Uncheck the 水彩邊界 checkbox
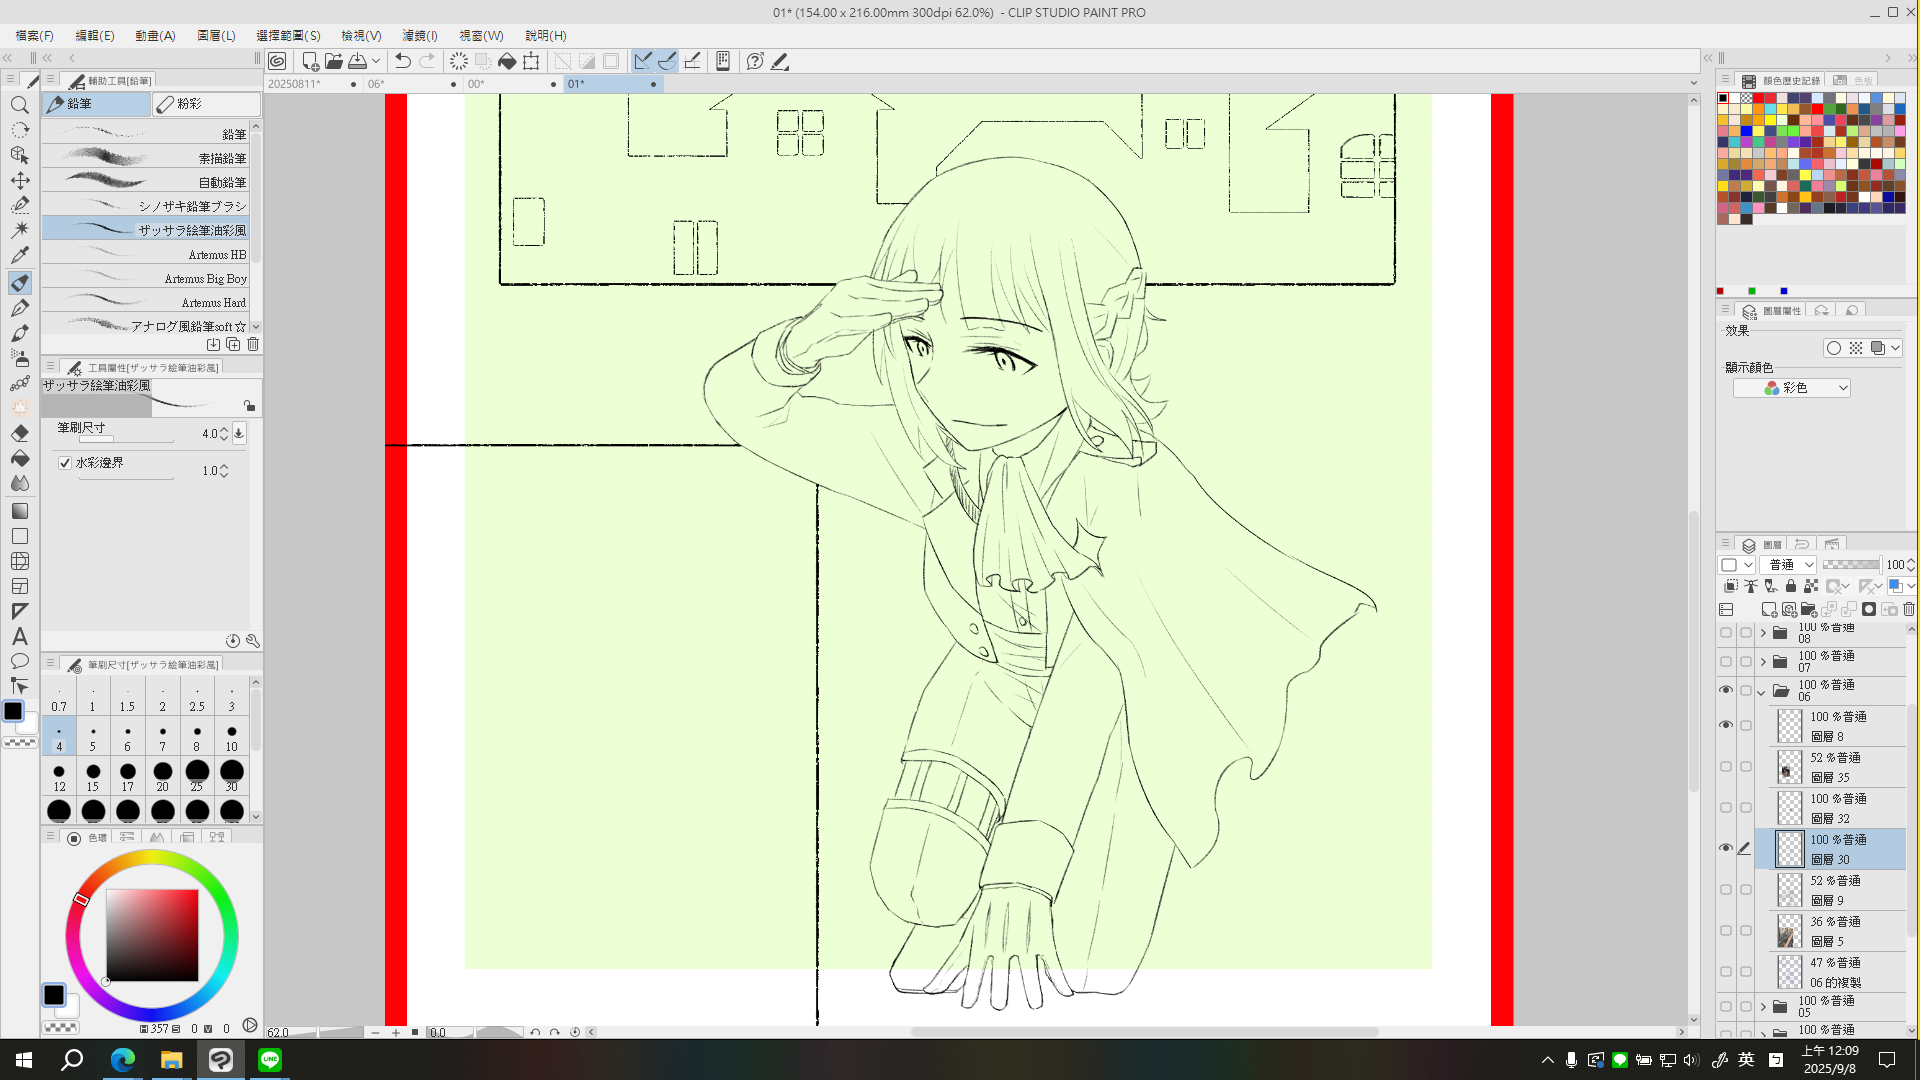 (x=65, y=463)
